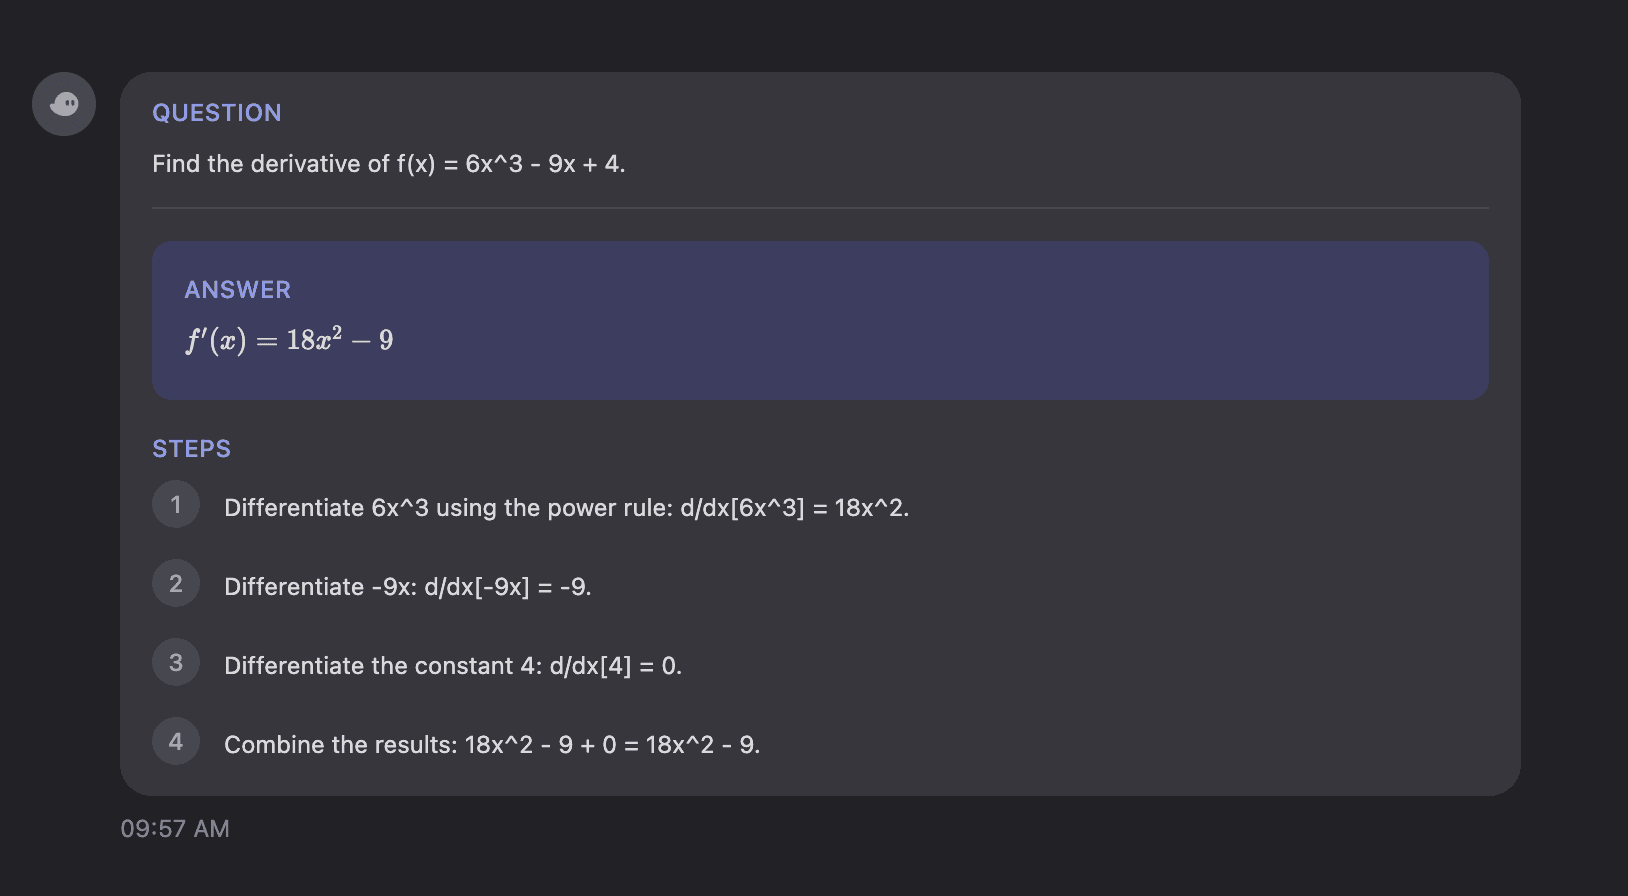Click the exponent 2 in the answer formula

[337, 332]
